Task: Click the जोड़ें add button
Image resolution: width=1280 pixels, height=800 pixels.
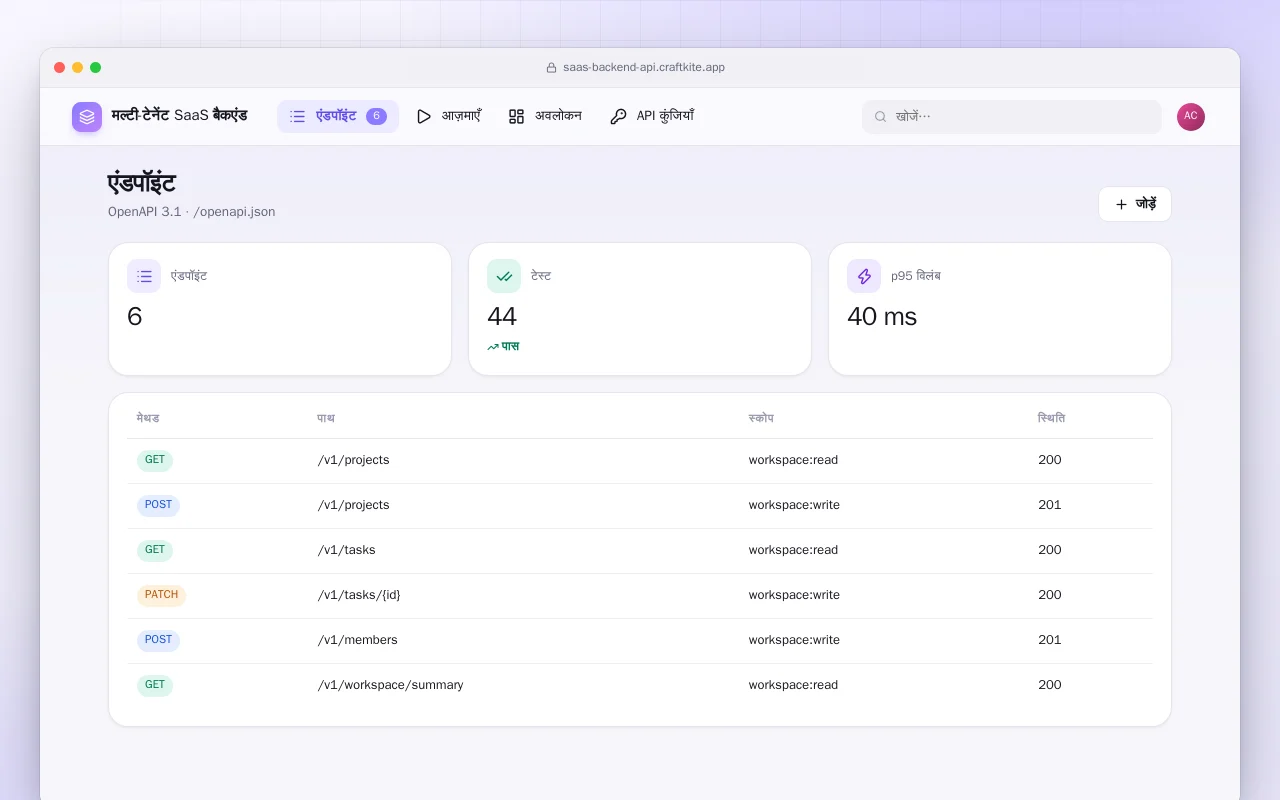Action: coord(1135,204)
